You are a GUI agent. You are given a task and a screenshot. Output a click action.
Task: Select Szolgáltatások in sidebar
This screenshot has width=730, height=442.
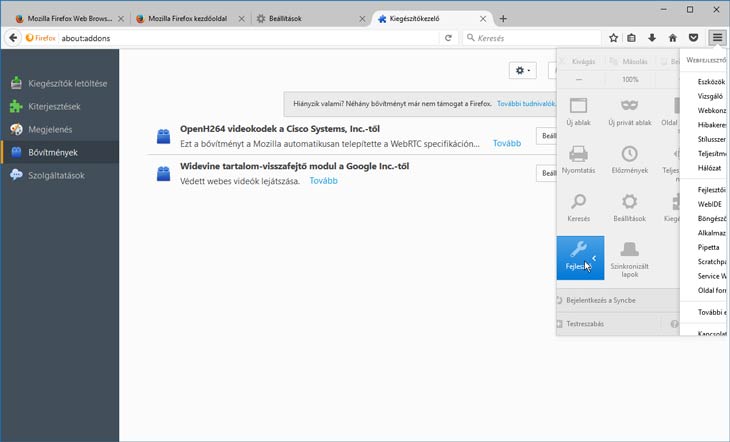(60, 175)
